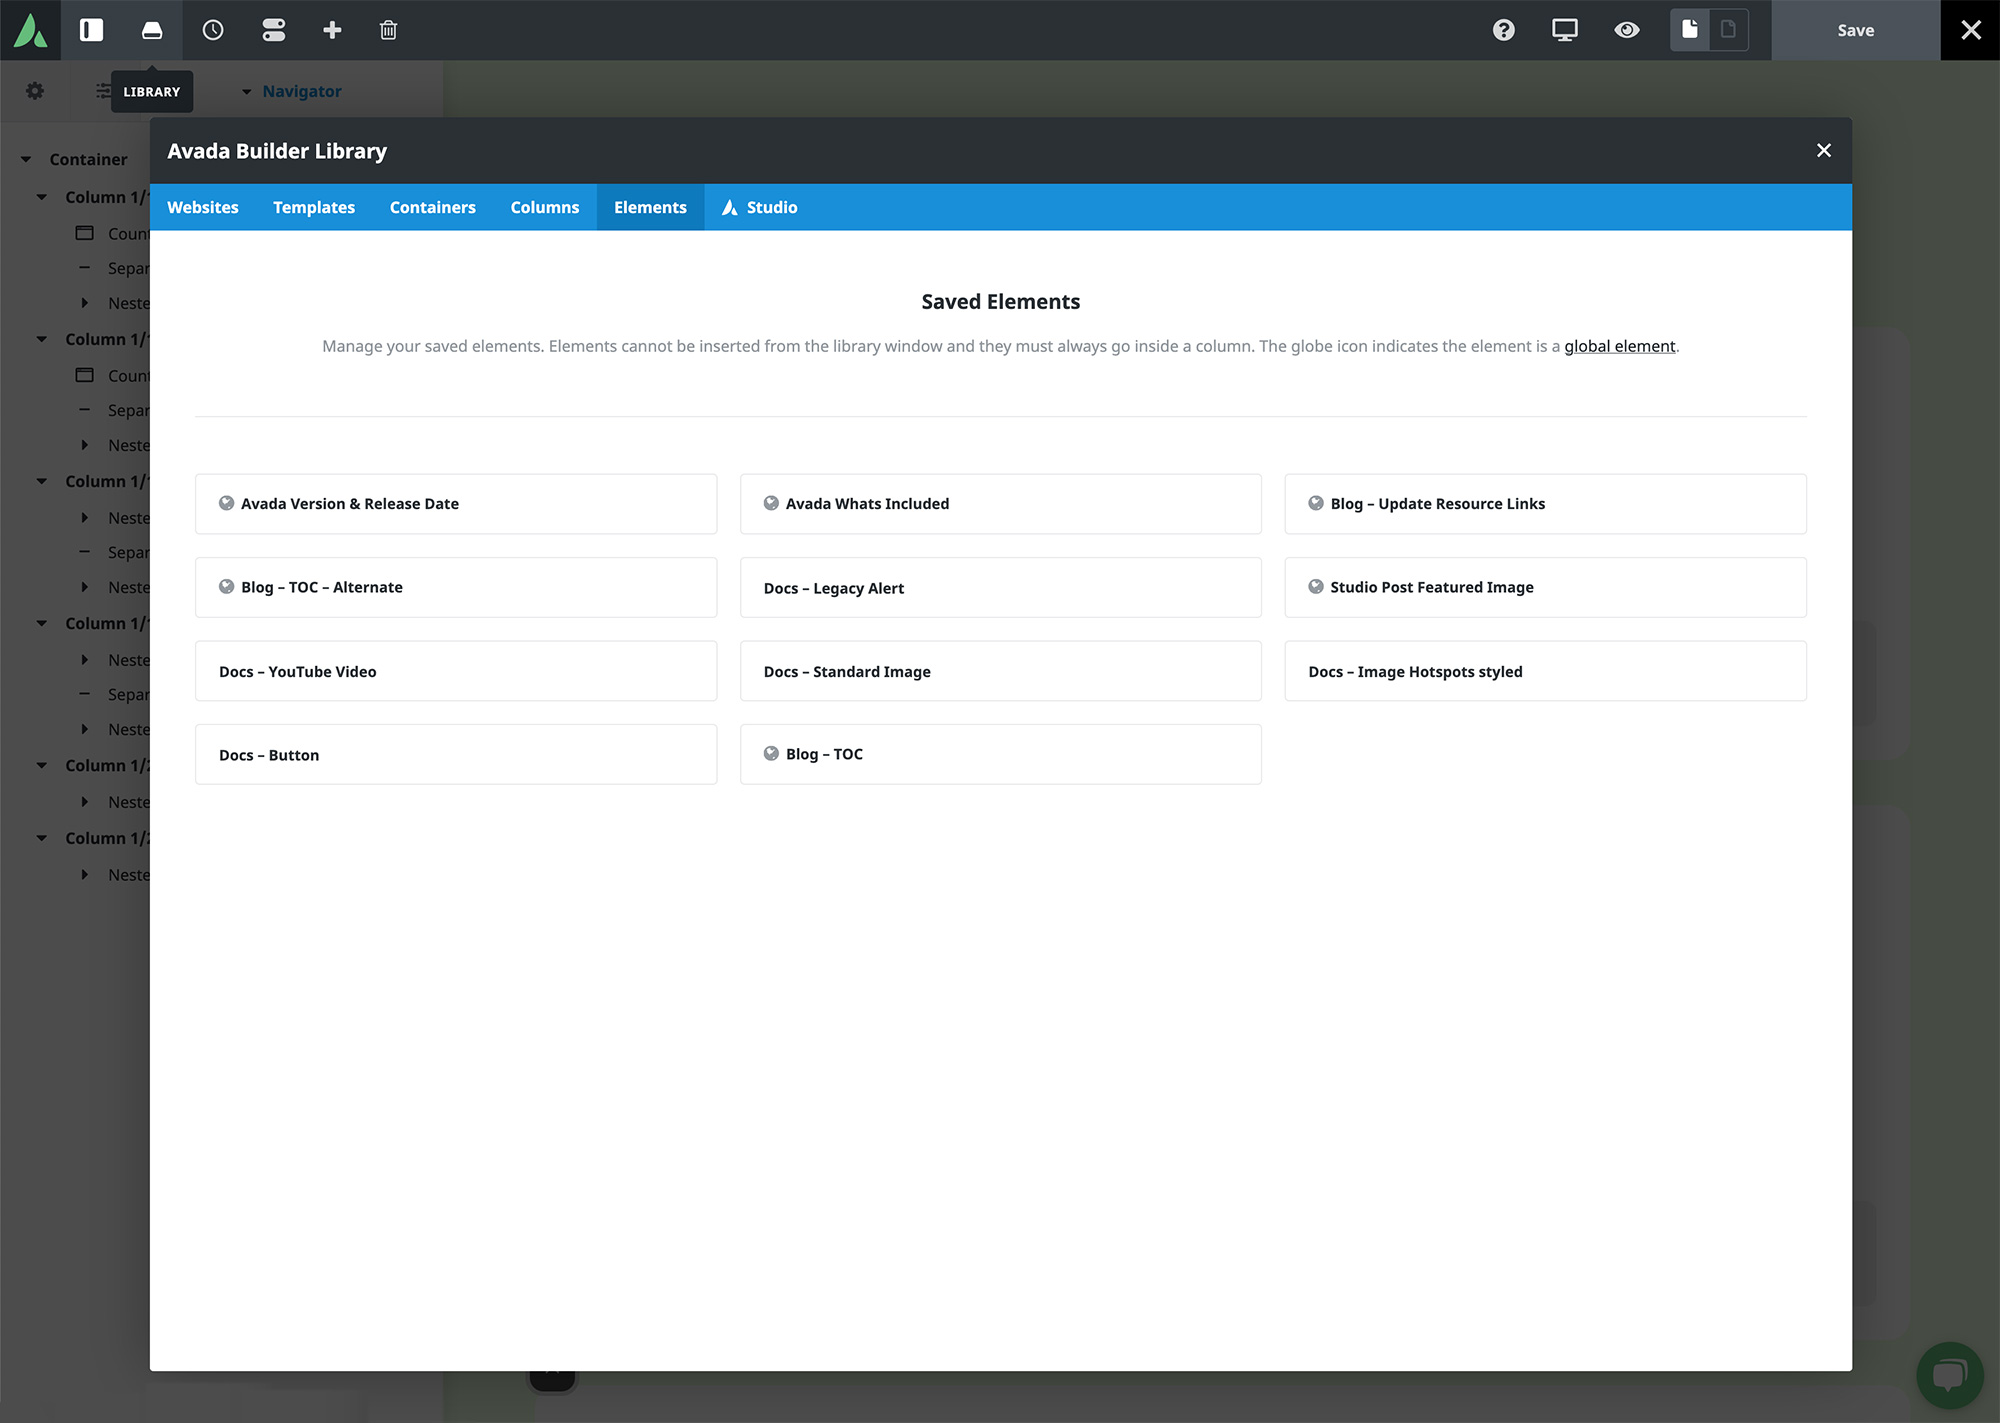Image resolution: width=2000 pixels, height=1423 pixels.
Task: Click the desktop responsive view icon
Action: [x=1565, y=30]
